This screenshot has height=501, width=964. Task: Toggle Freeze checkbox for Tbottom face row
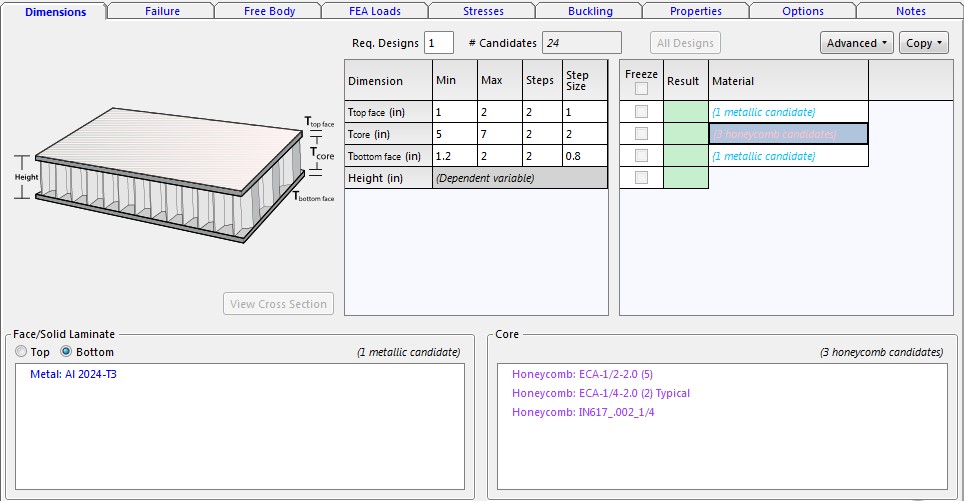pos(641,156)
